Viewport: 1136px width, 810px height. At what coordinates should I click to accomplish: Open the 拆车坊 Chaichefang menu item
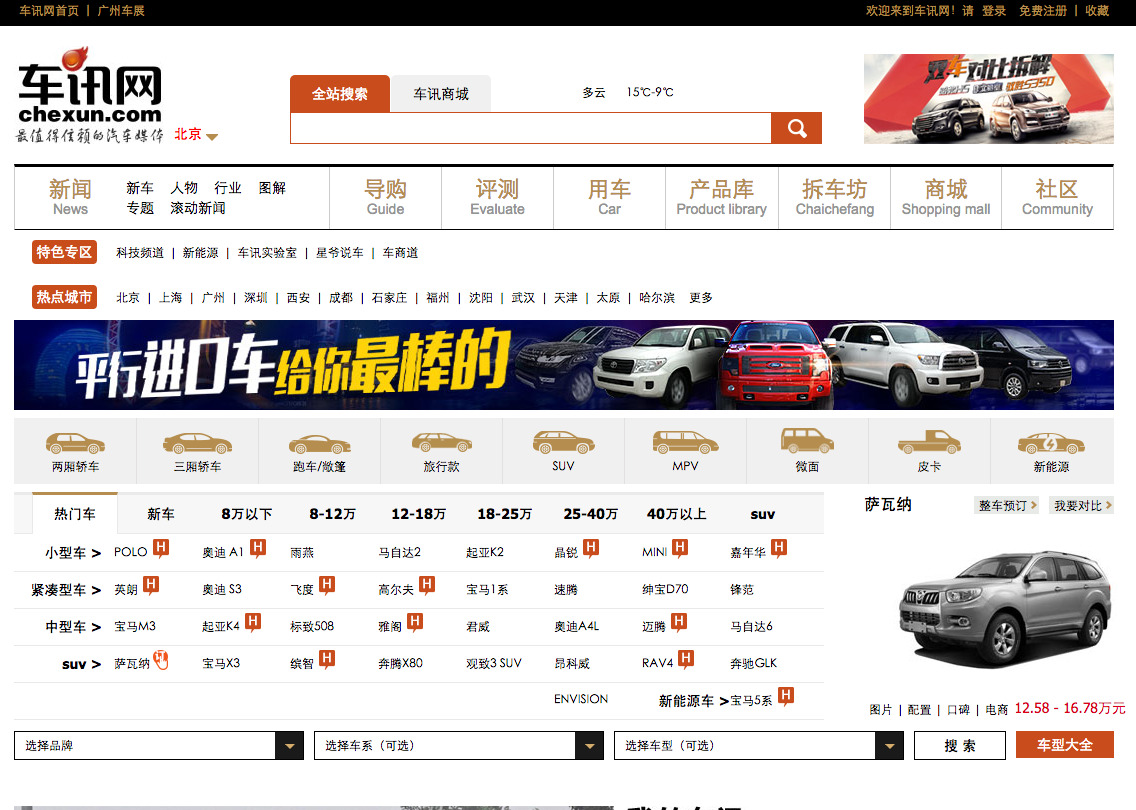tap(835, 197)
